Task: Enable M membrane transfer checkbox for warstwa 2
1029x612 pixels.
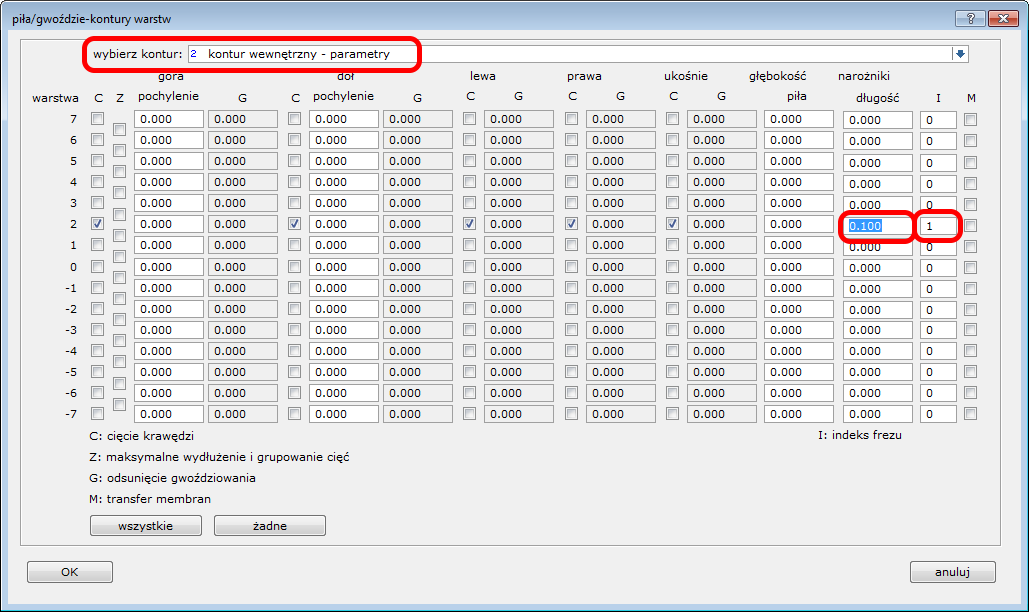Action: click(971, 225)
